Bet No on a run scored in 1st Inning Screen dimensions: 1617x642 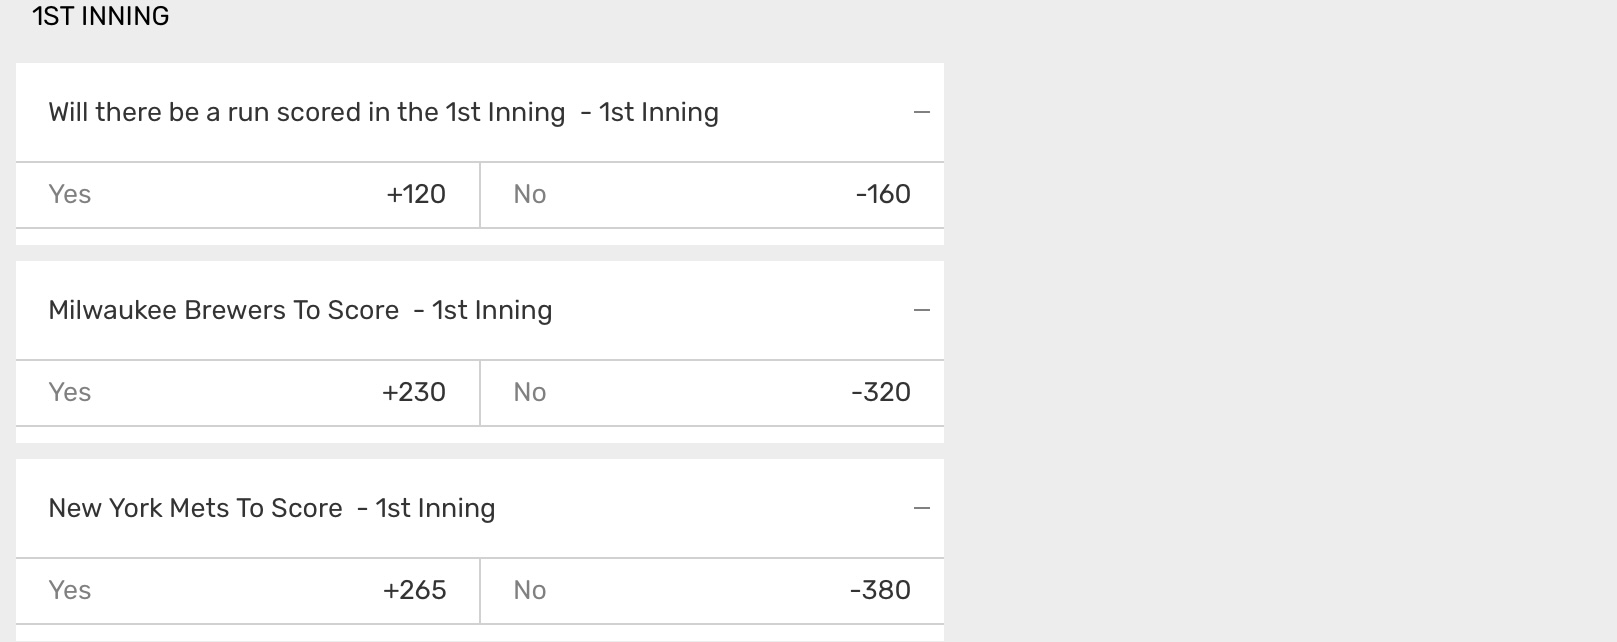tap(711, 194)
